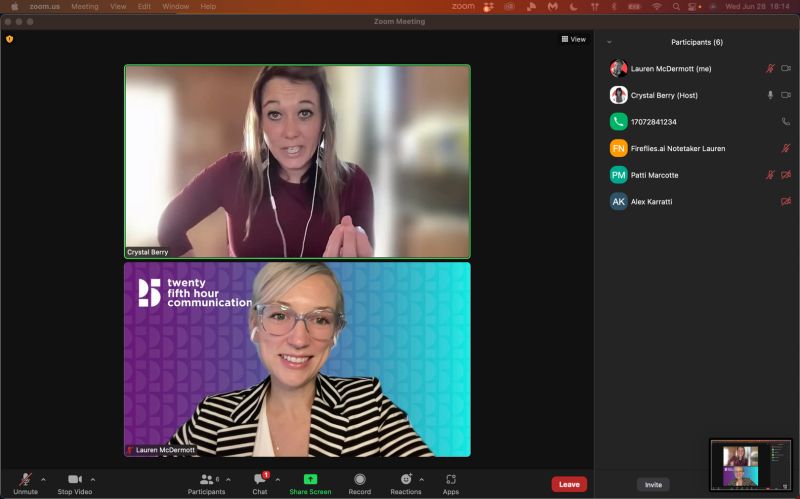Collapse Participants panel with top-left chevron

pyautogui.click(x=609, y=42)
